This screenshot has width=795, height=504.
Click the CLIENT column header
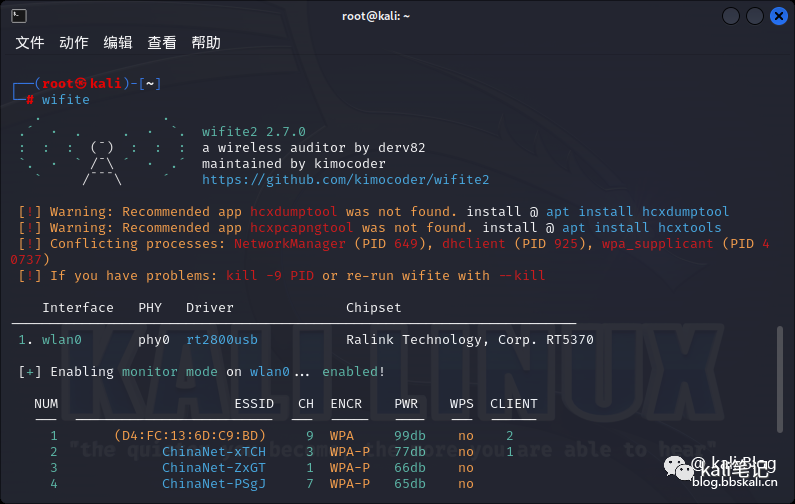514,404
